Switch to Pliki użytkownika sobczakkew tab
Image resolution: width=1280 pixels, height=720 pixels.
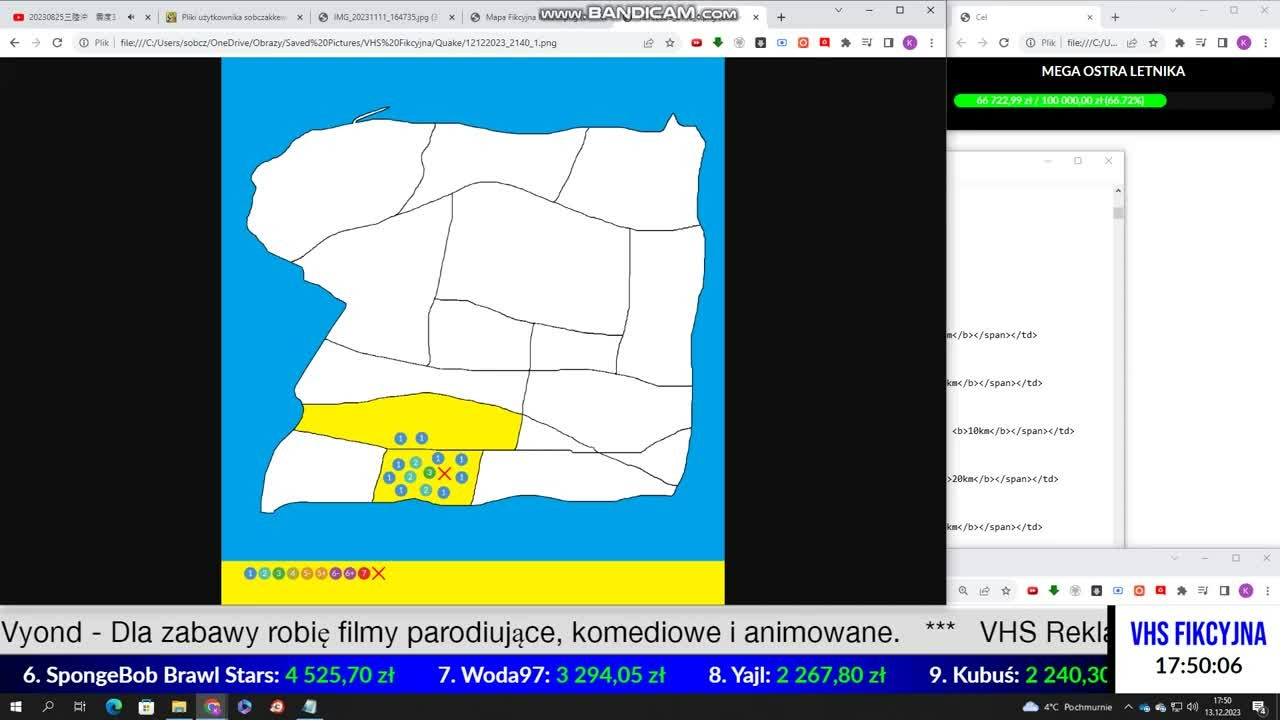tap(233, 17)
